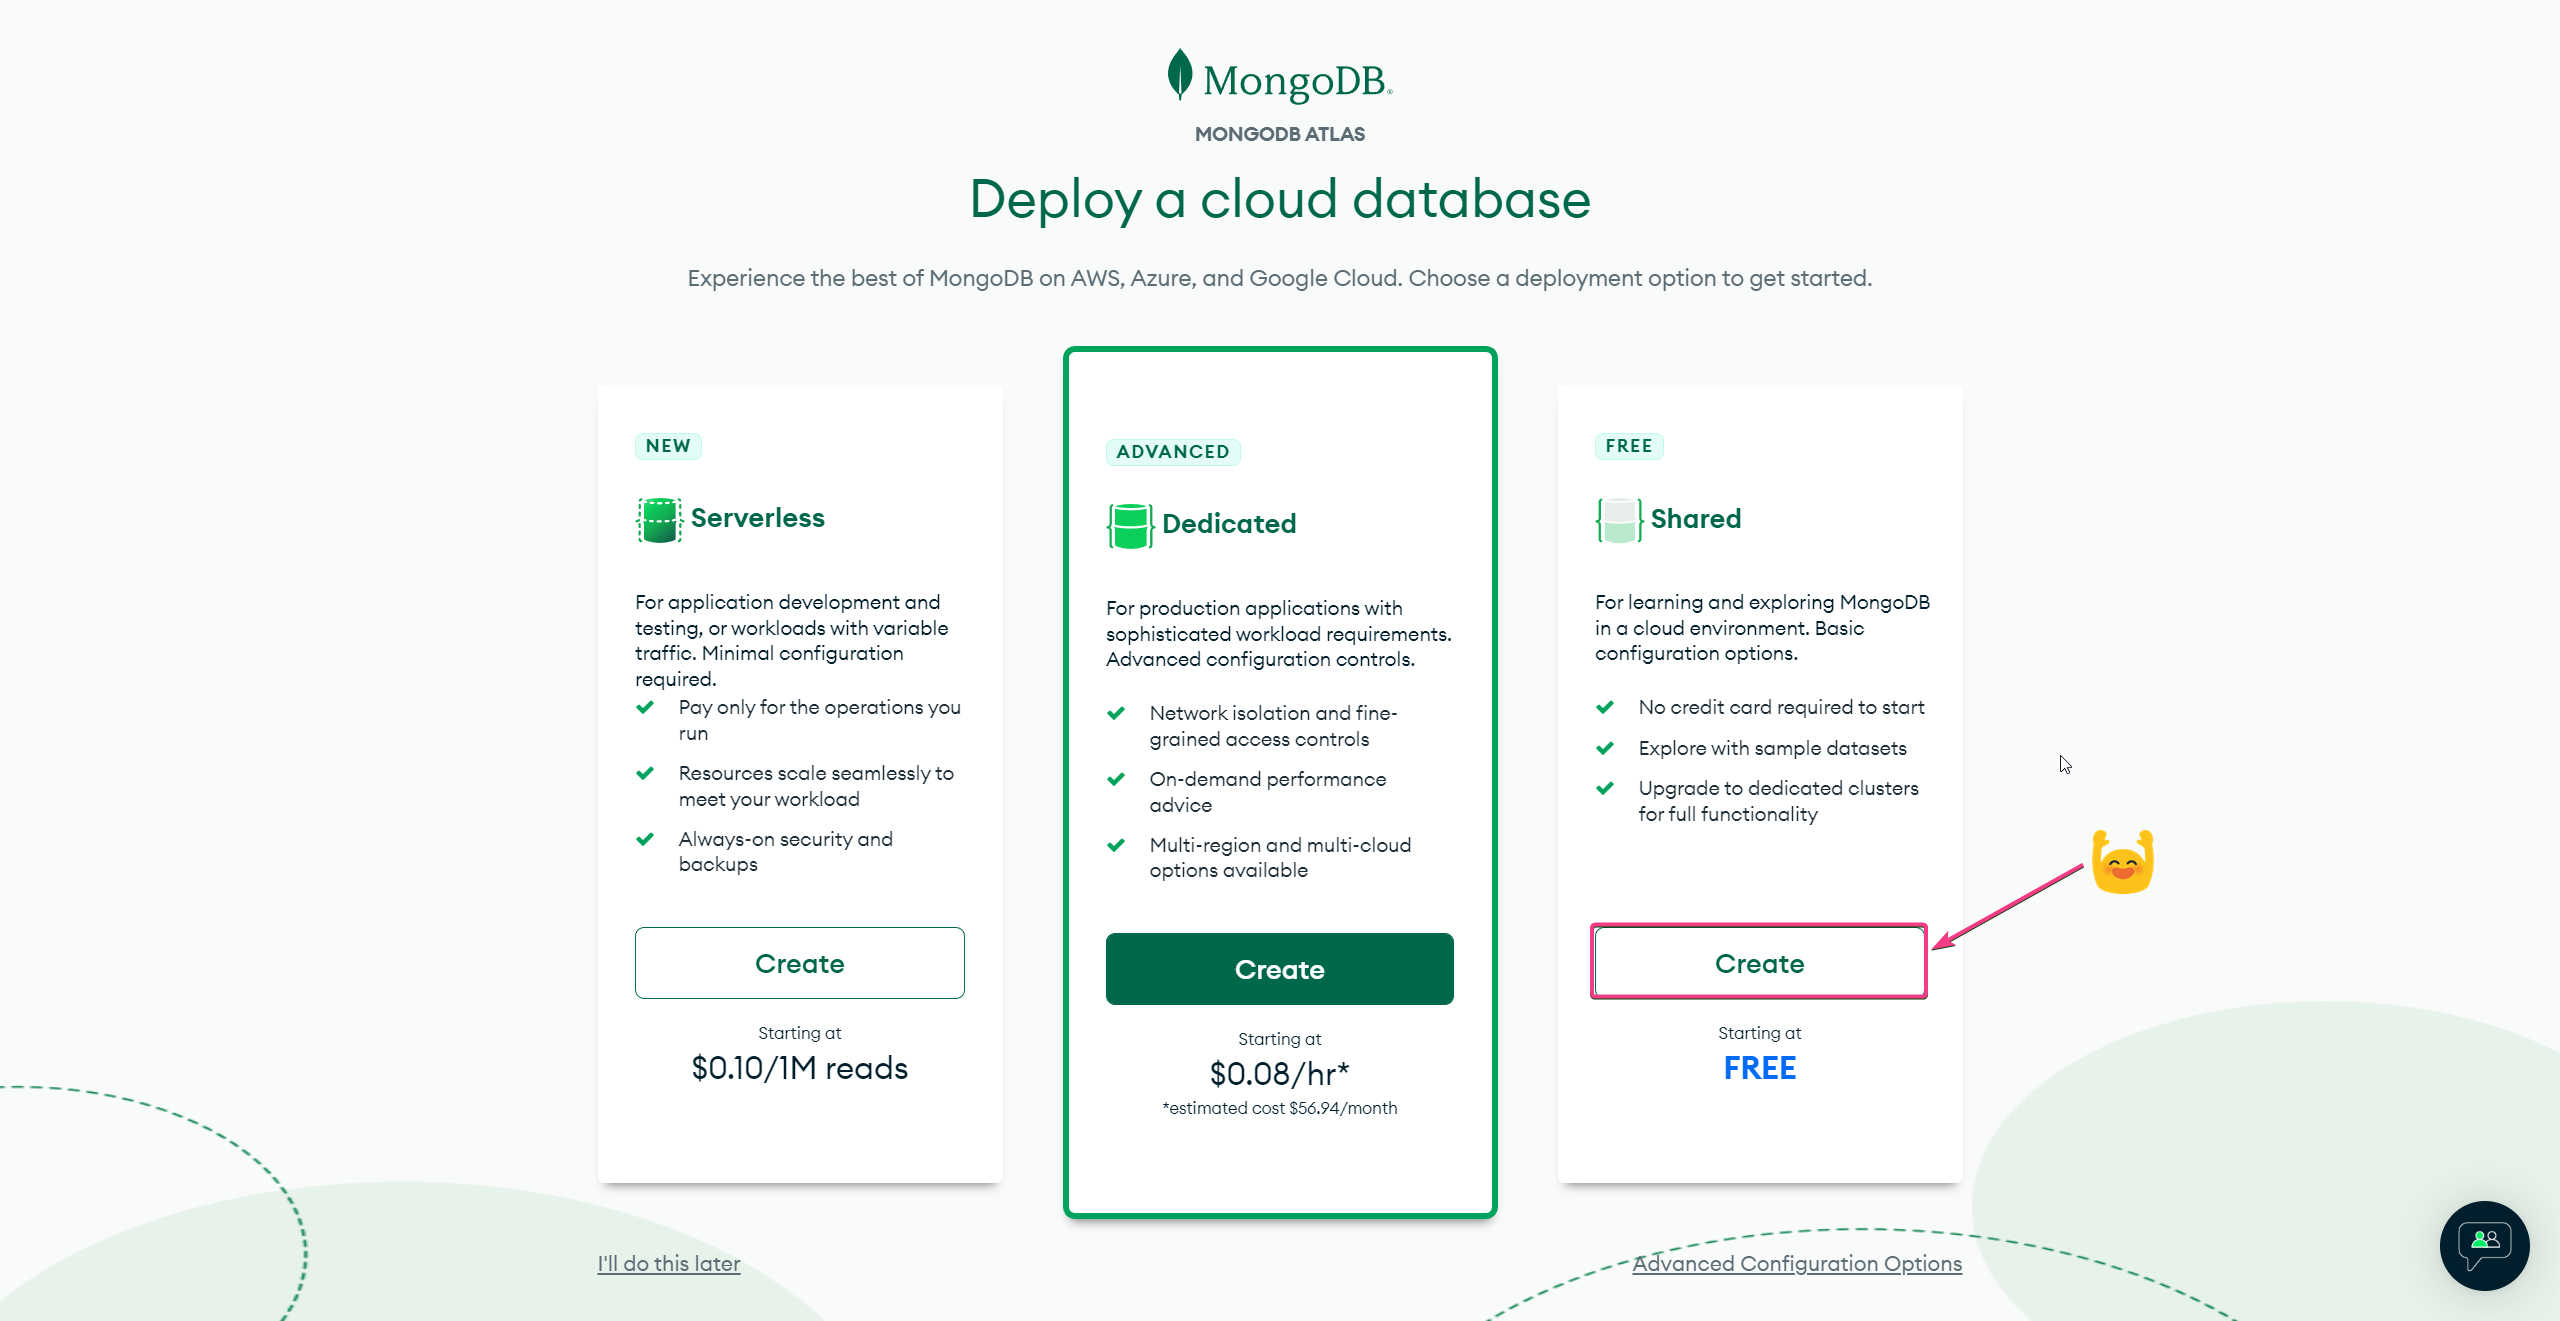Screen dimensions: 2560x1321
Task: Click checkmark beside 'No credit card required'
Action: click(1605, 707)
